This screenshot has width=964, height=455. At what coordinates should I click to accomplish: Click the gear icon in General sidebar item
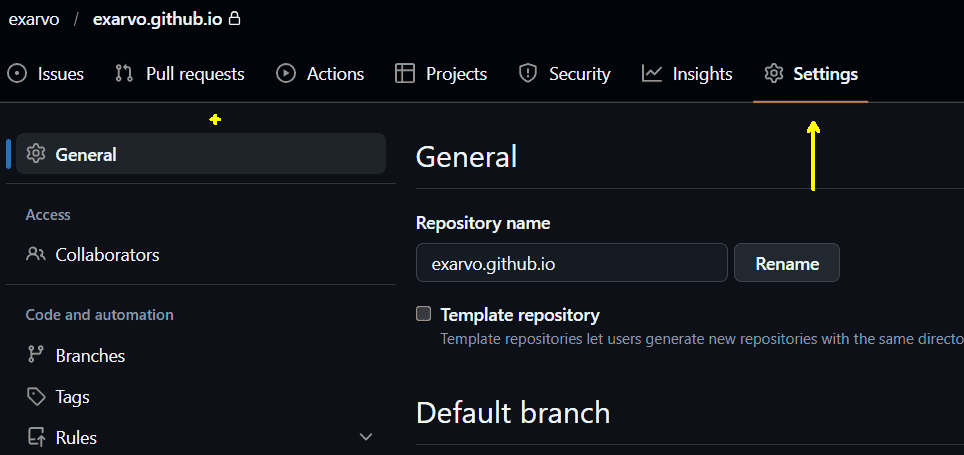pyautogui.click(x=36, y=154)
